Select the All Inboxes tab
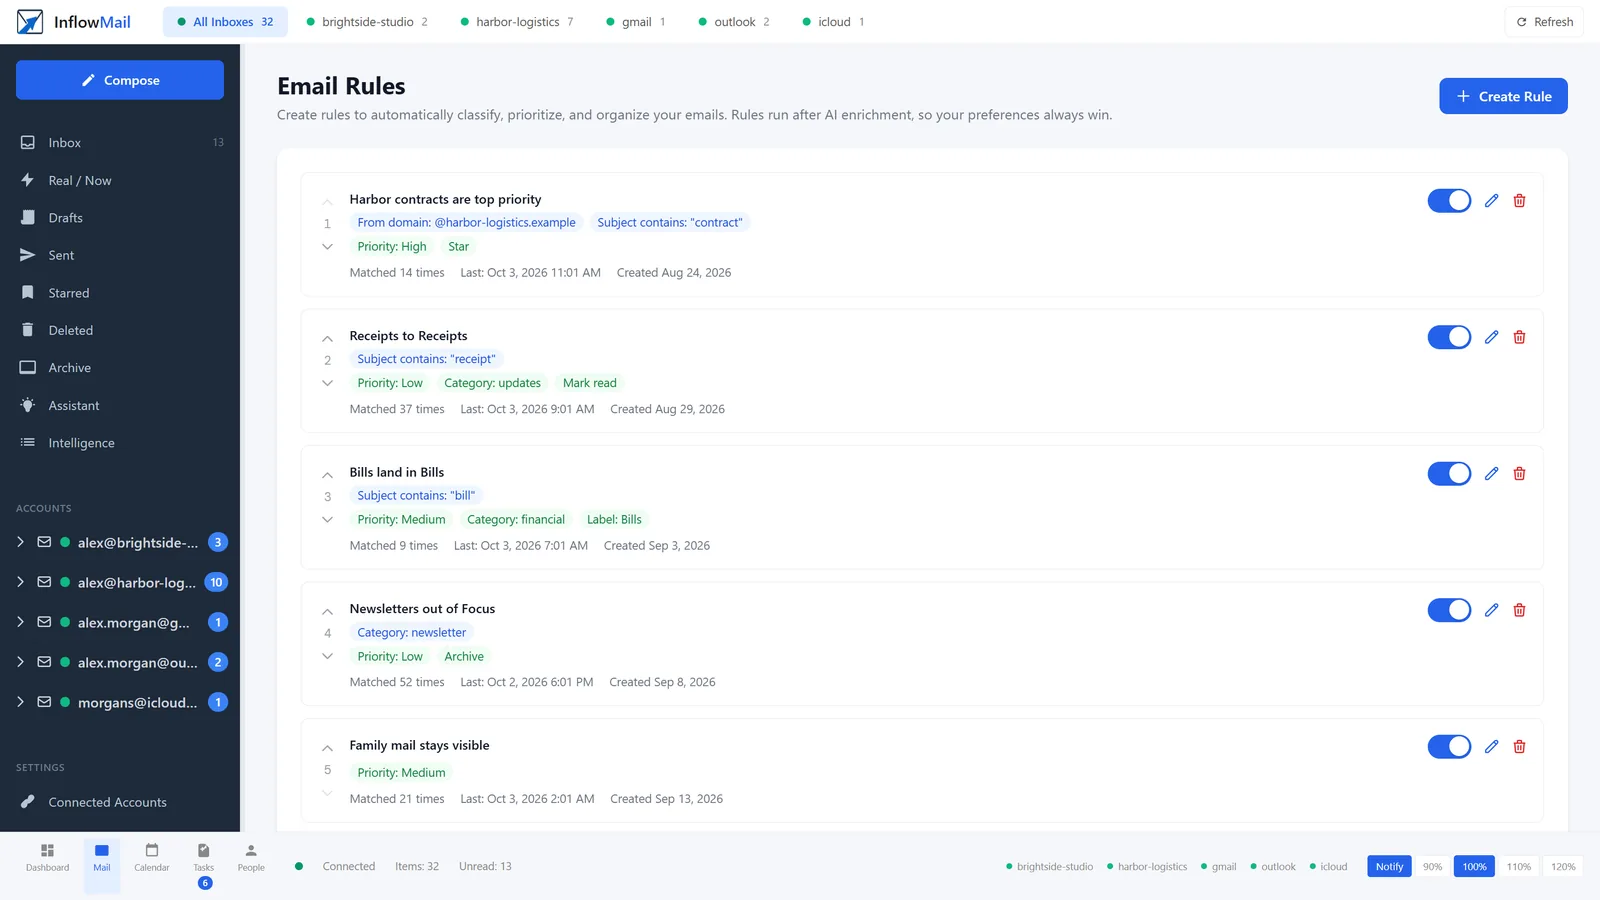The height and width of the screenshot is (900, 1600). tap(225, 22)
